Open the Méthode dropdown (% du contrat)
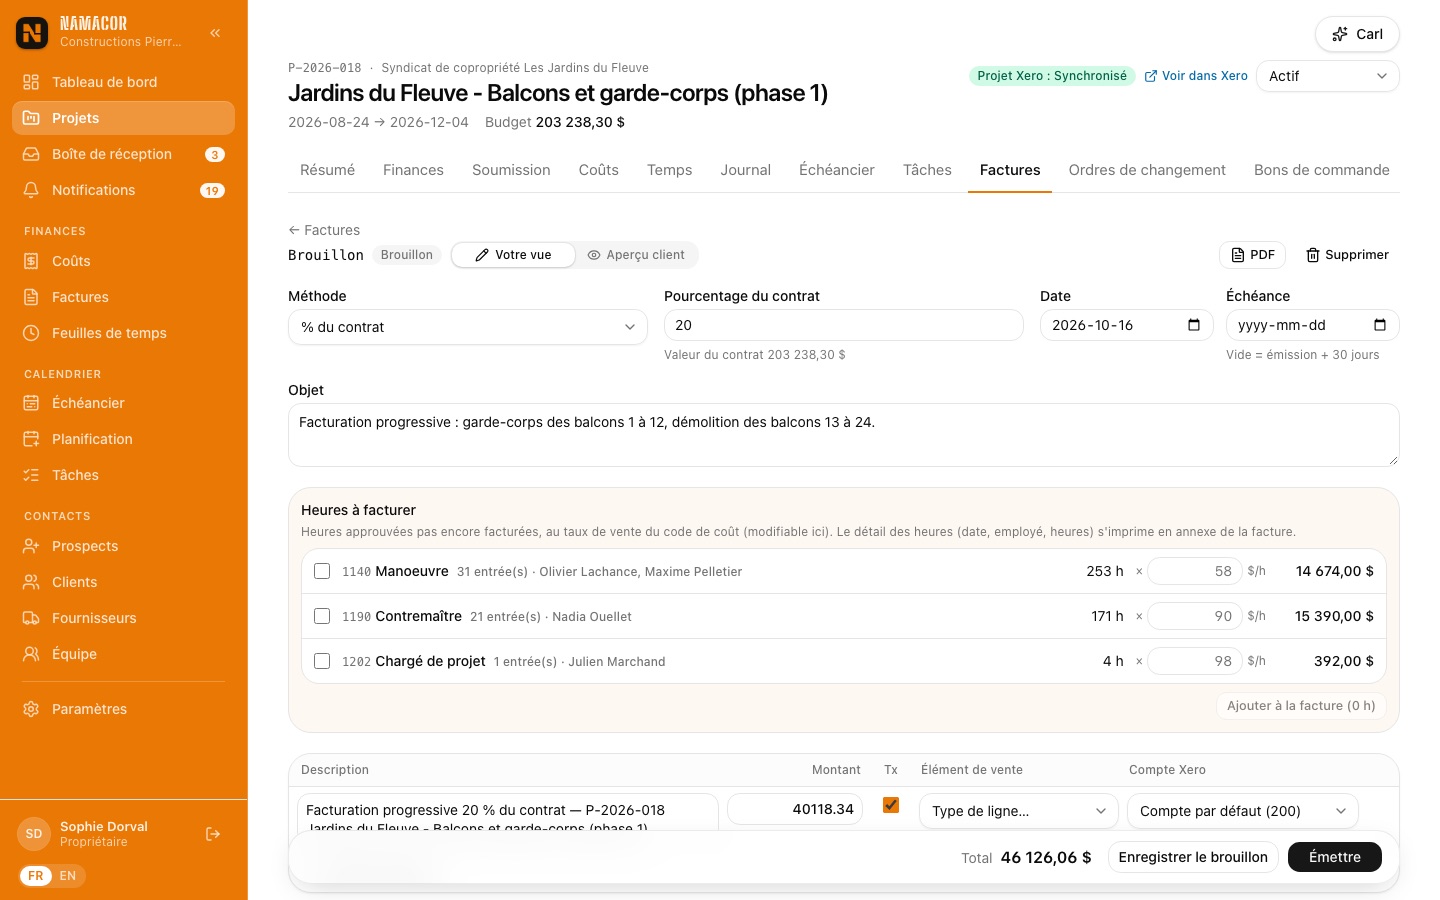Viewport: 1440px width, 900px height. pos(468,327)
